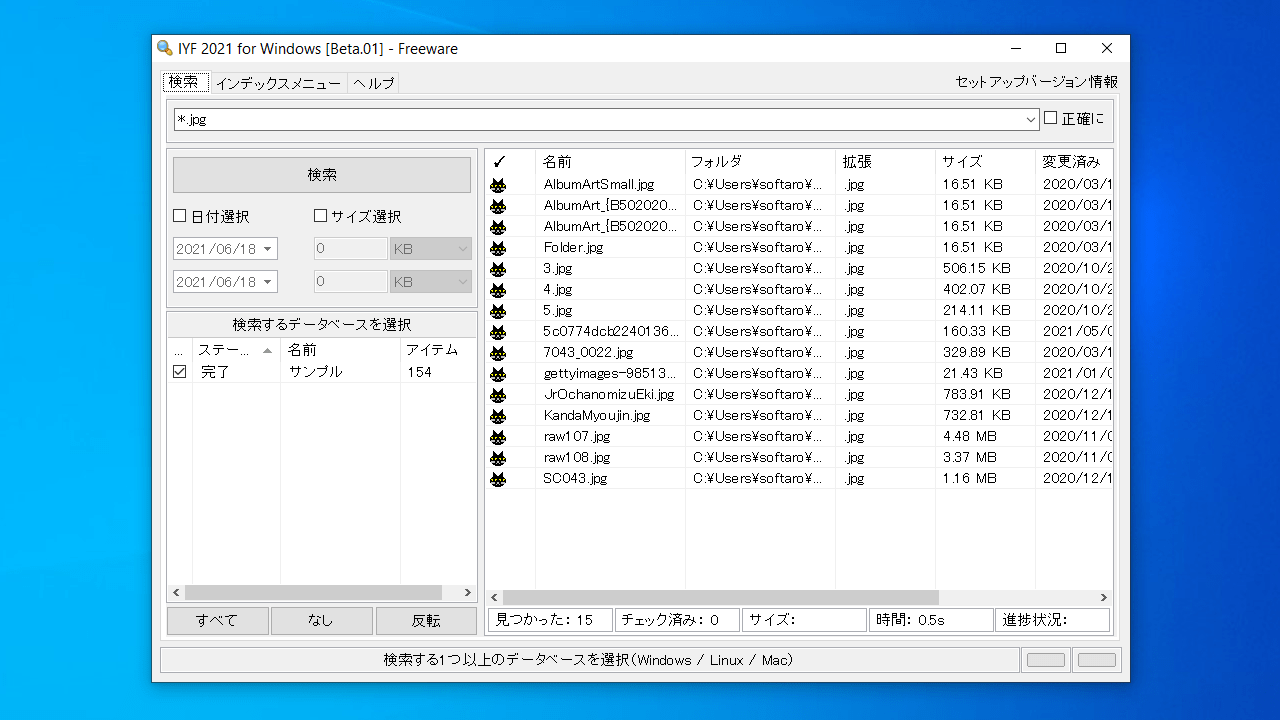Minimize the IYF 2021 window

[1015, 48]
